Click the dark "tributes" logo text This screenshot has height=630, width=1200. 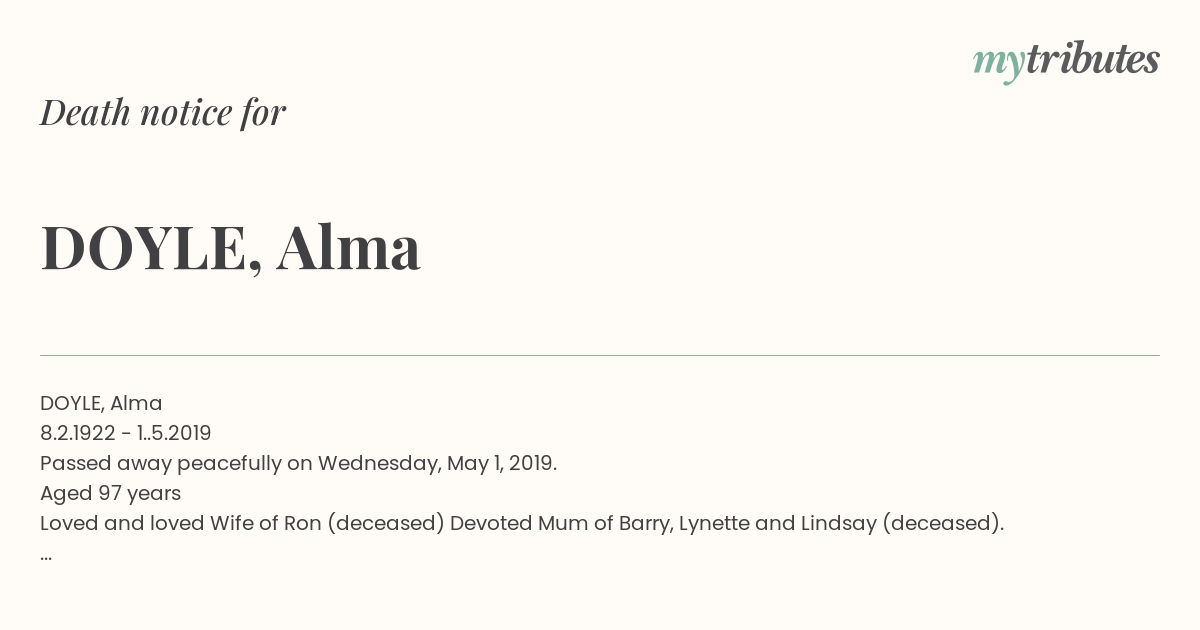coord(1092,59)
